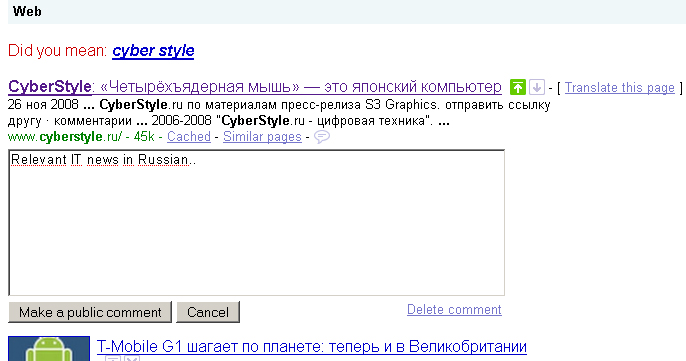Cancel the comment
Screen dimensions: 686x361
click(x=208, y=312)
